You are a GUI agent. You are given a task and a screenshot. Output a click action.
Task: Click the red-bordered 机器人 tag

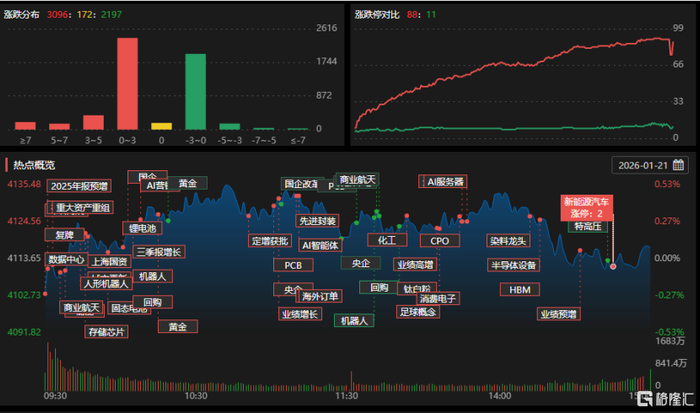click(152, 276)
